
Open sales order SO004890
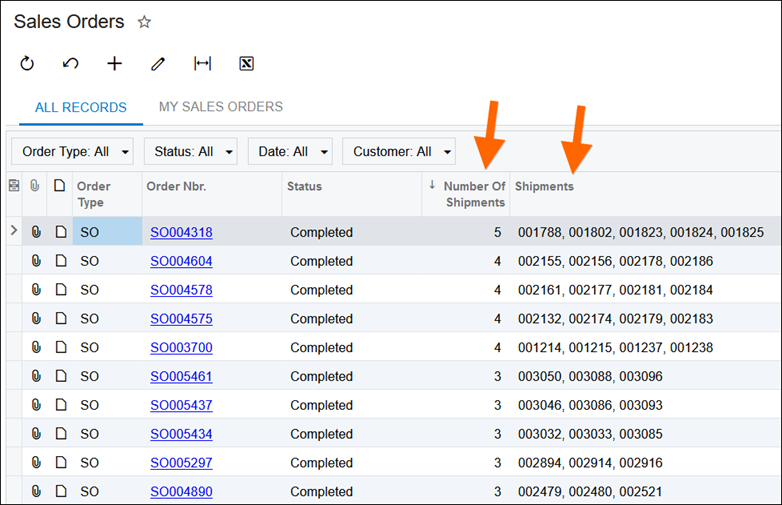pyautogui.click(x=182, y=492)
